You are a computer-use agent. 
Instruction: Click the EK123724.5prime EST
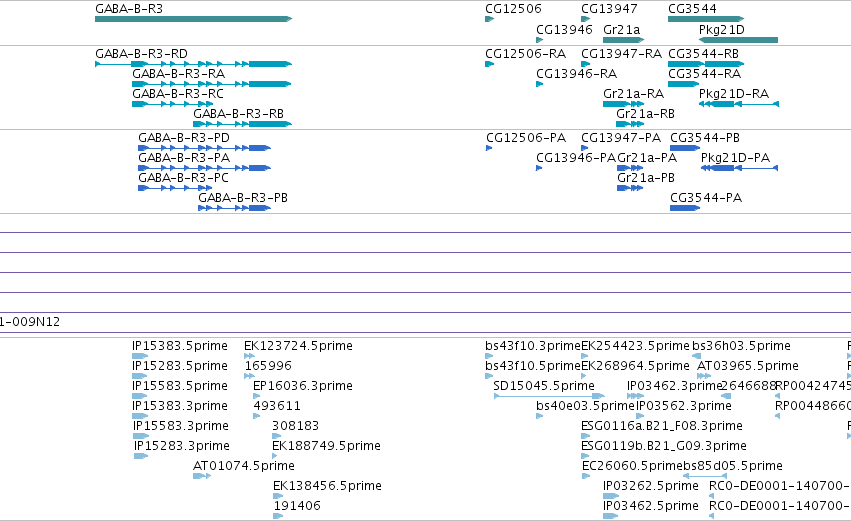(249, 356)
